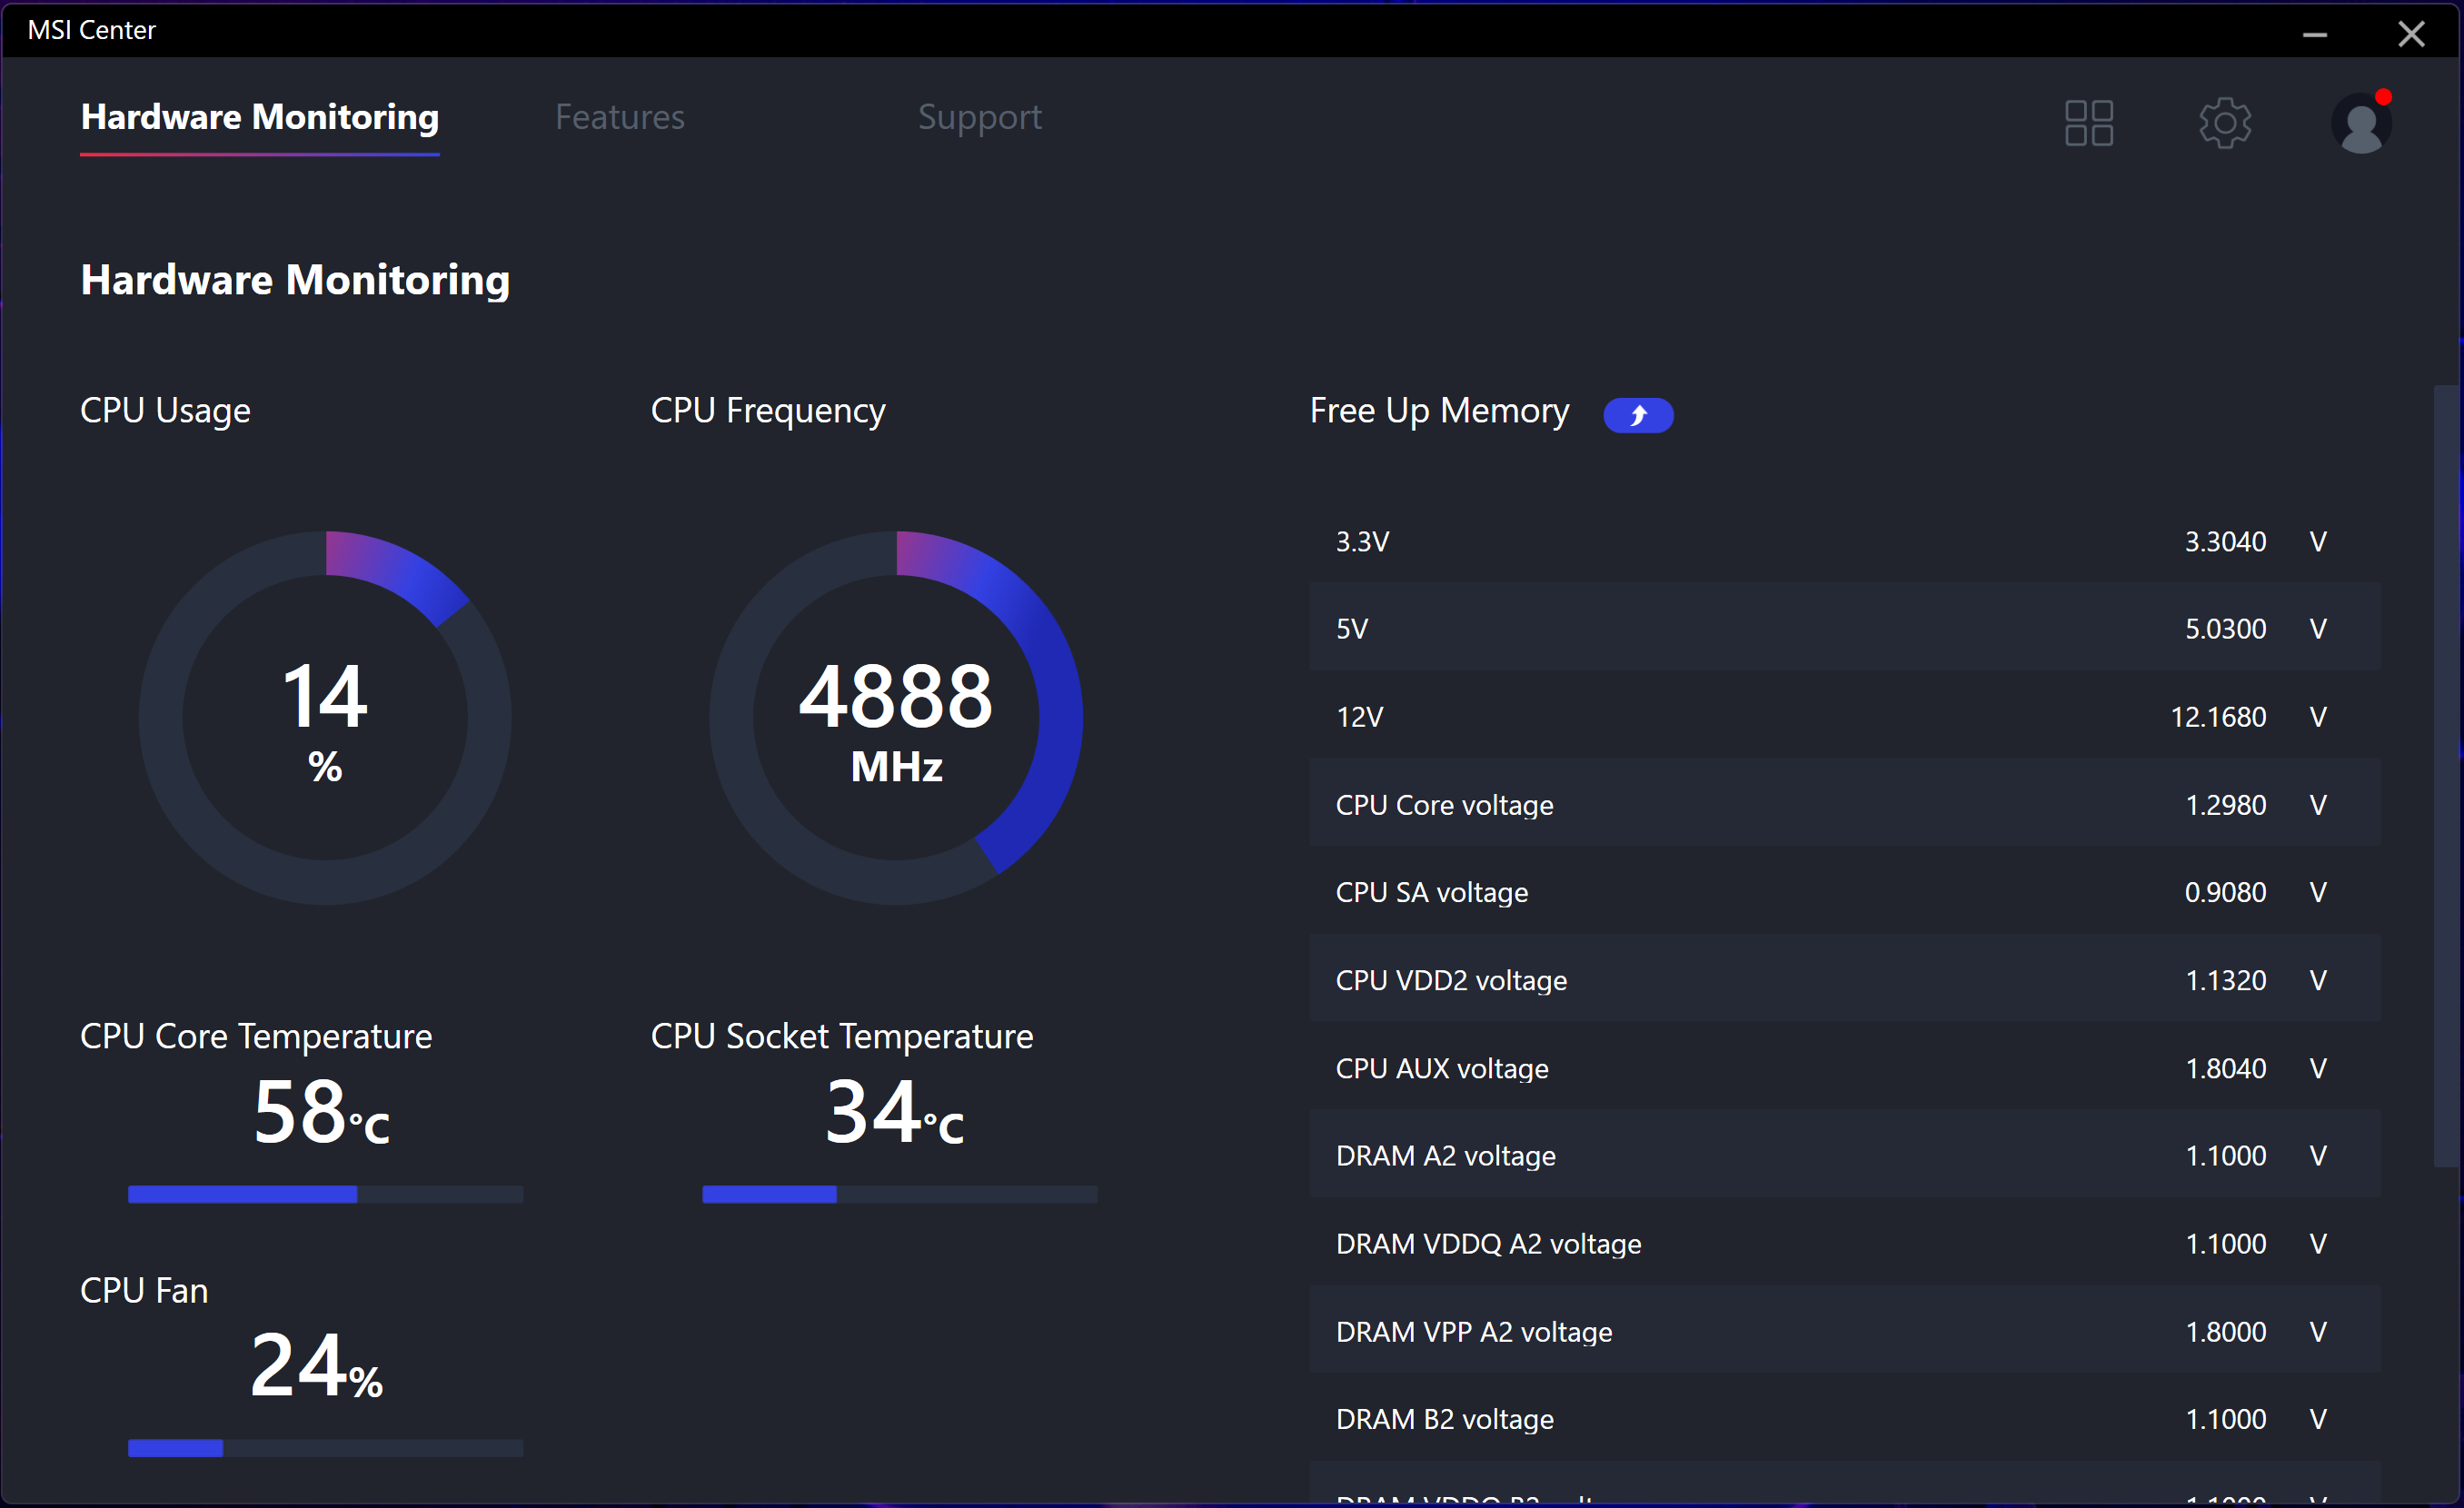
Task: Close the MSI Center window
Action: [x=2411, y=33]
